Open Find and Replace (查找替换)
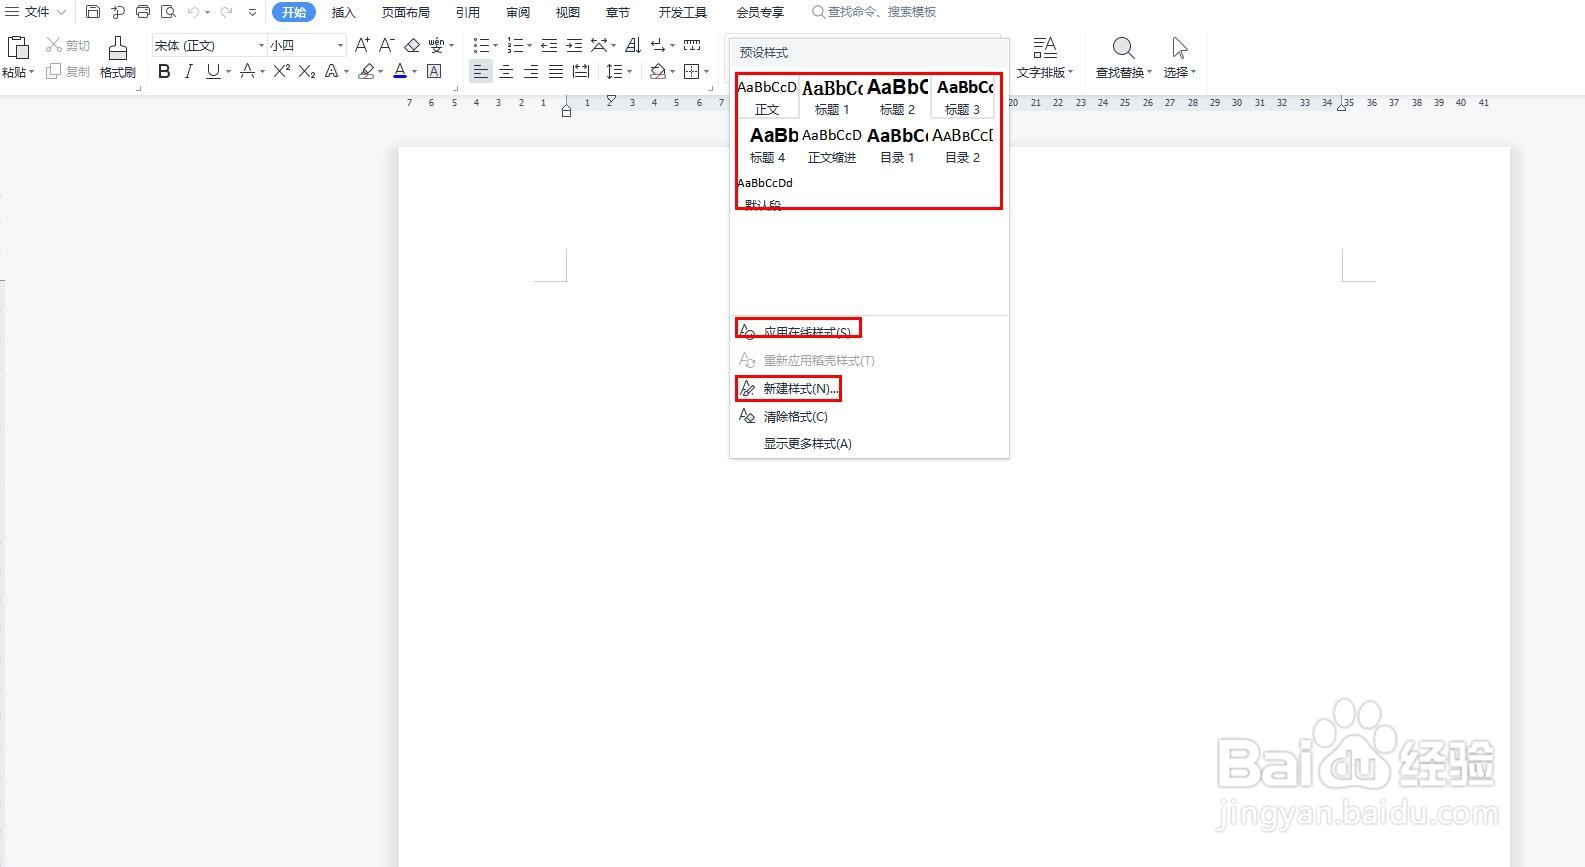Viewport: 1585px width, 867px height. pos(1123,58)
